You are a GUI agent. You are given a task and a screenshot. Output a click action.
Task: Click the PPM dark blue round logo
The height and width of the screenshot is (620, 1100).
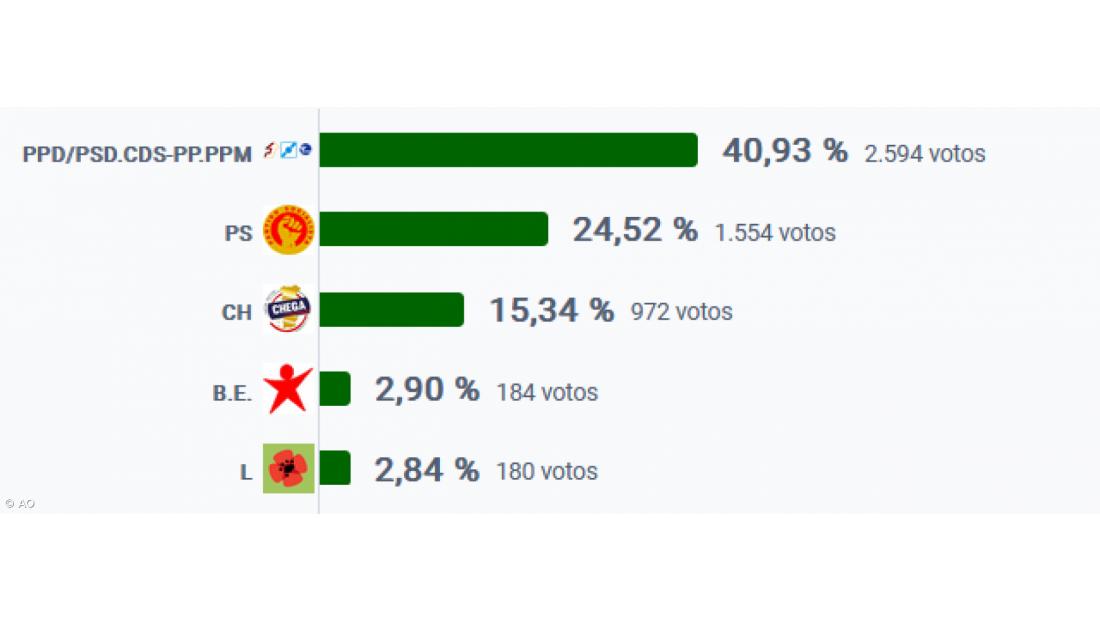click(305, 151)
